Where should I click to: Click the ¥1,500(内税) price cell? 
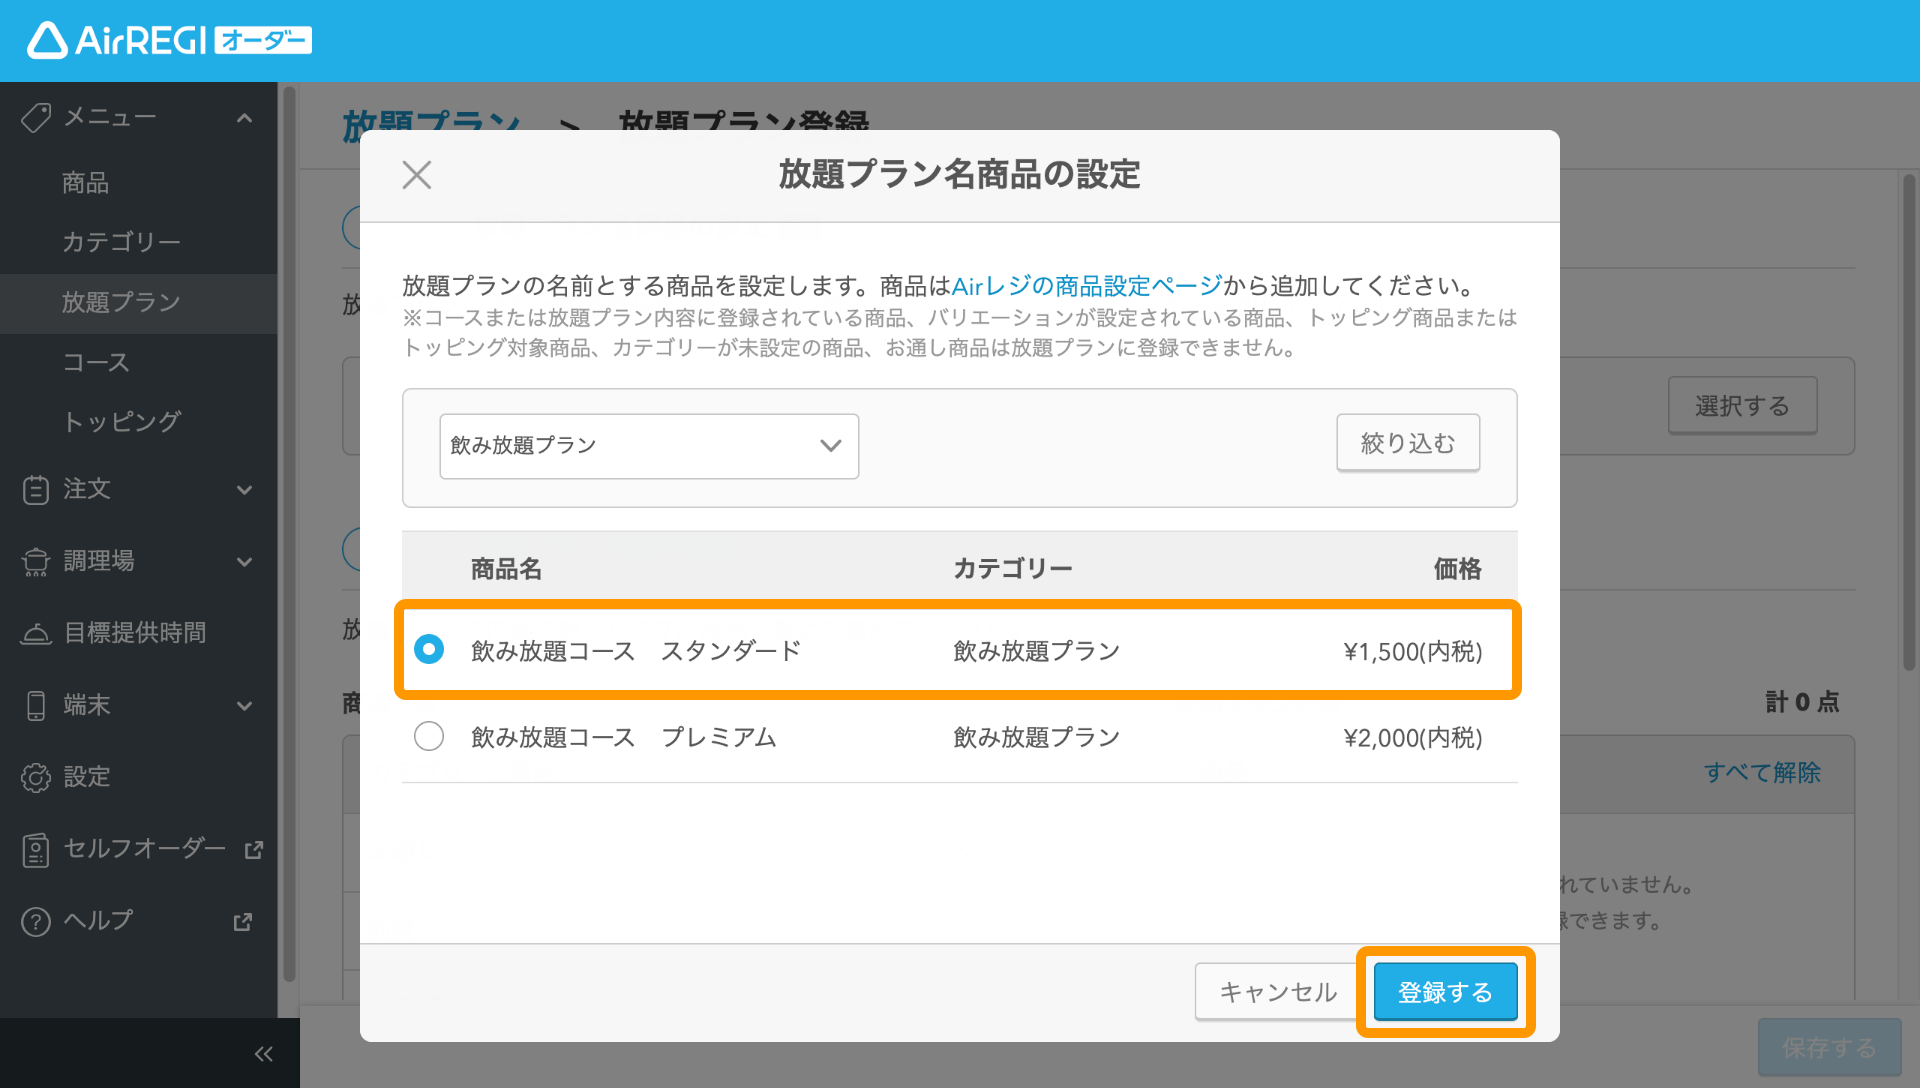pyautogui.click(x=1412, y=651)
